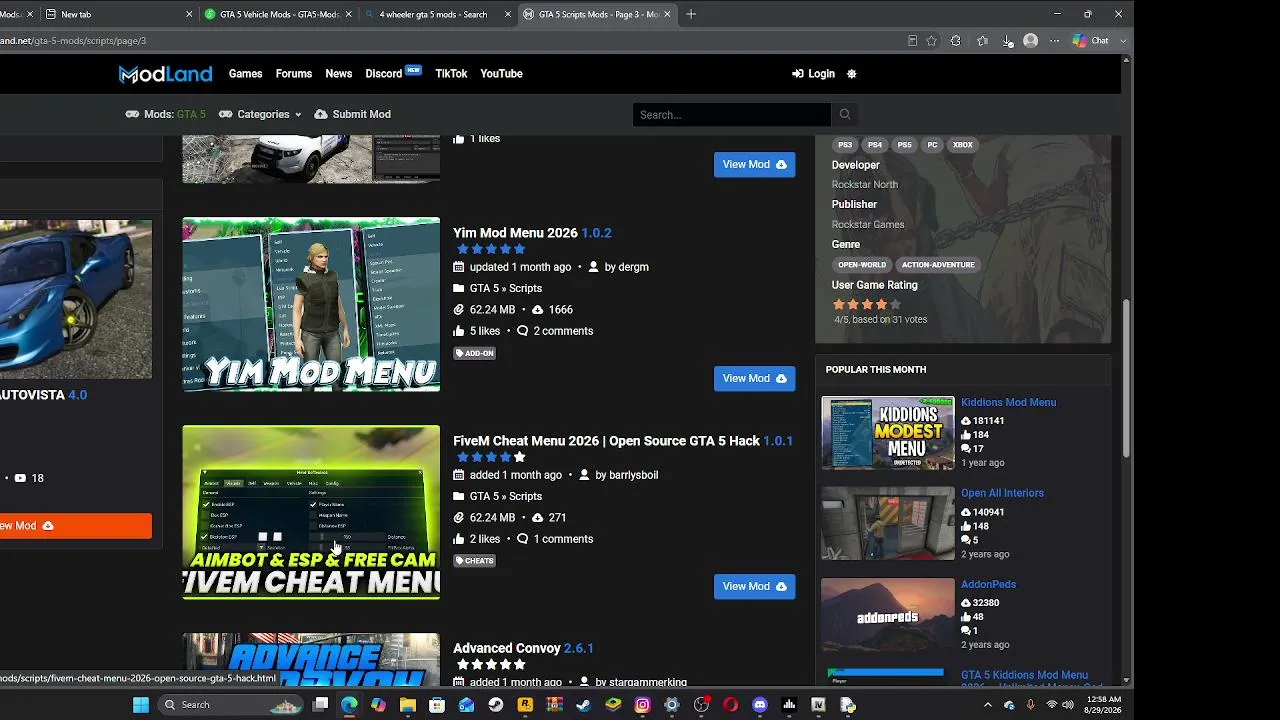The image size is (1280, 720).
Task: Open the TikTok menu link
Action: click(451, 74)
